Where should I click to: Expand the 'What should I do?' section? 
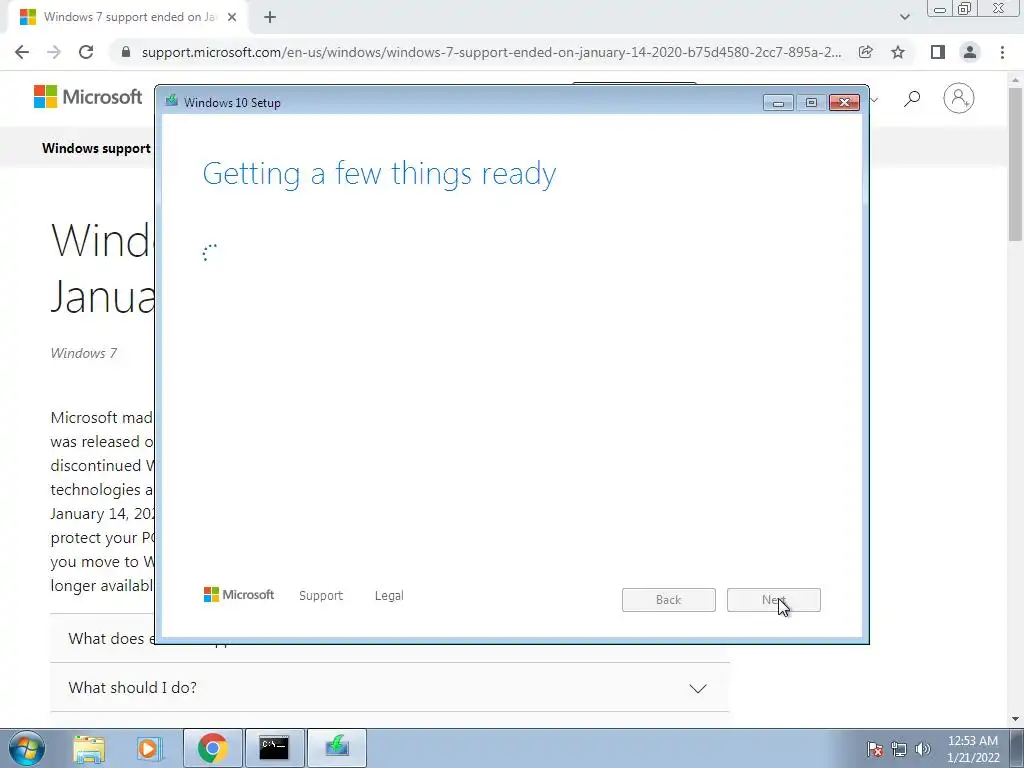(389, 688)
